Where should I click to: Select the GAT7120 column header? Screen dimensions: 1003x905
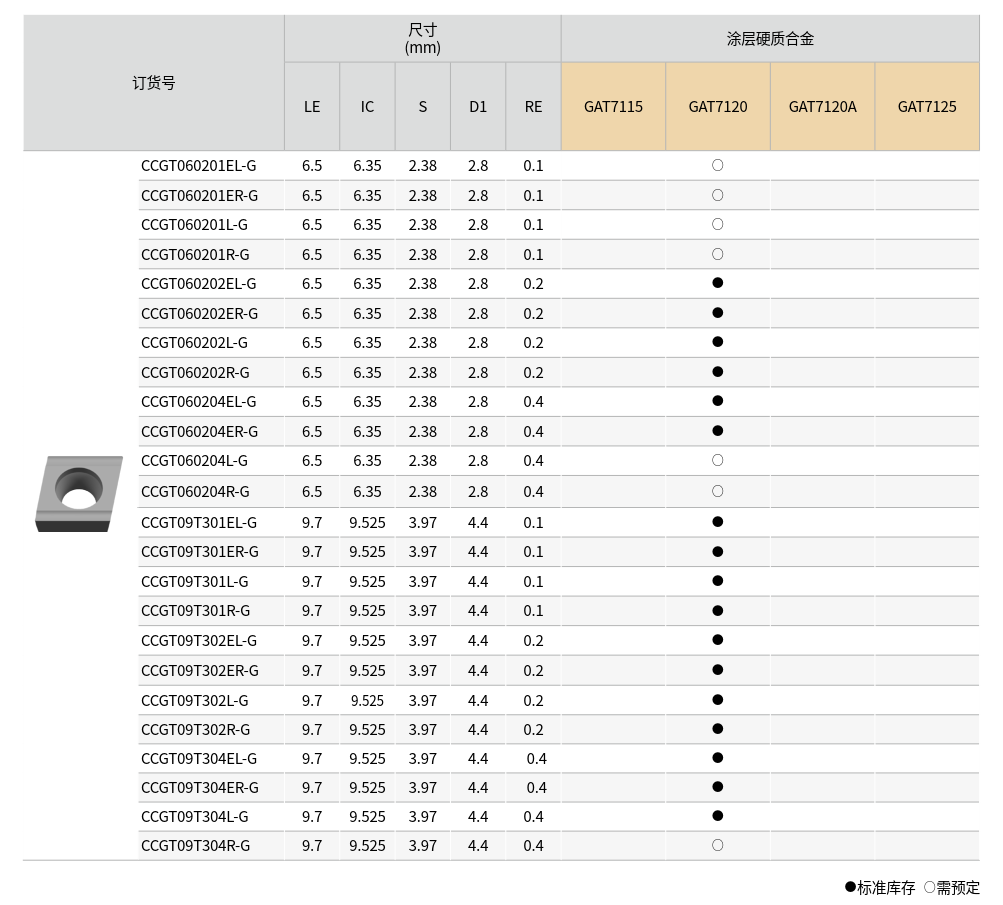coord(717,106)
